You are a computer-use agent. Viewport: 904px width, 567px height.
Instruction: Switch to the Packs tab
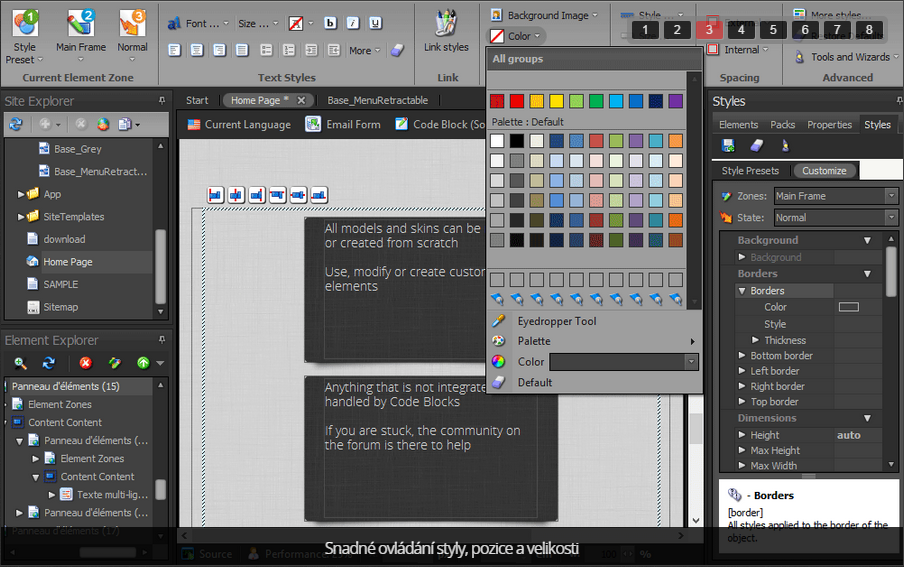[x=782, y=125]
